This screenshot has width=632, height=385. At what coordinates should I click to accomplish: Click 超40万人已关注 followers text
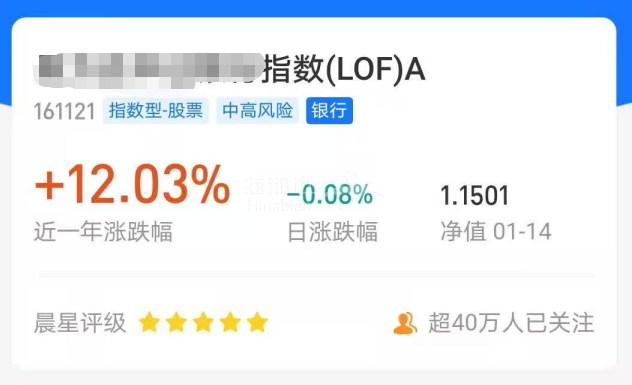(x=511, y=323)
